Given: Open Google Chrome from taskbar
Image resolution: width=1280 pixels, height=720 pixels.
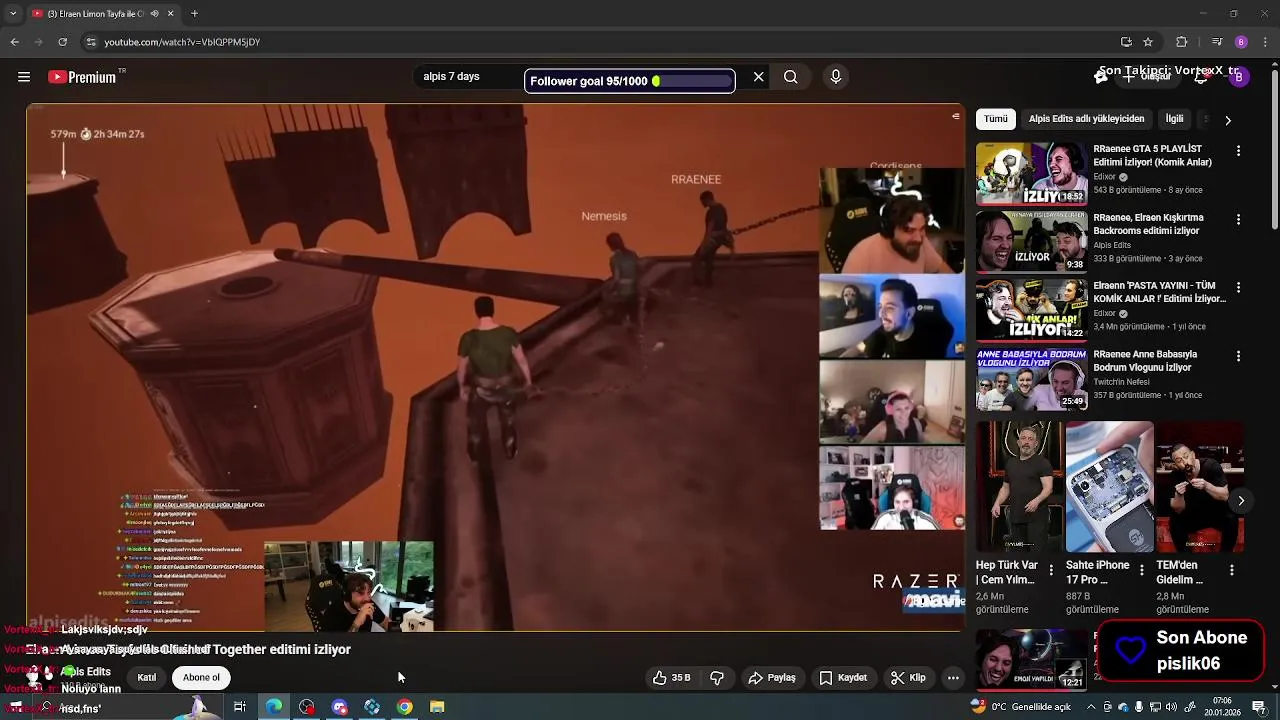Looking at the screenshot, I should (x=404, y=707).
